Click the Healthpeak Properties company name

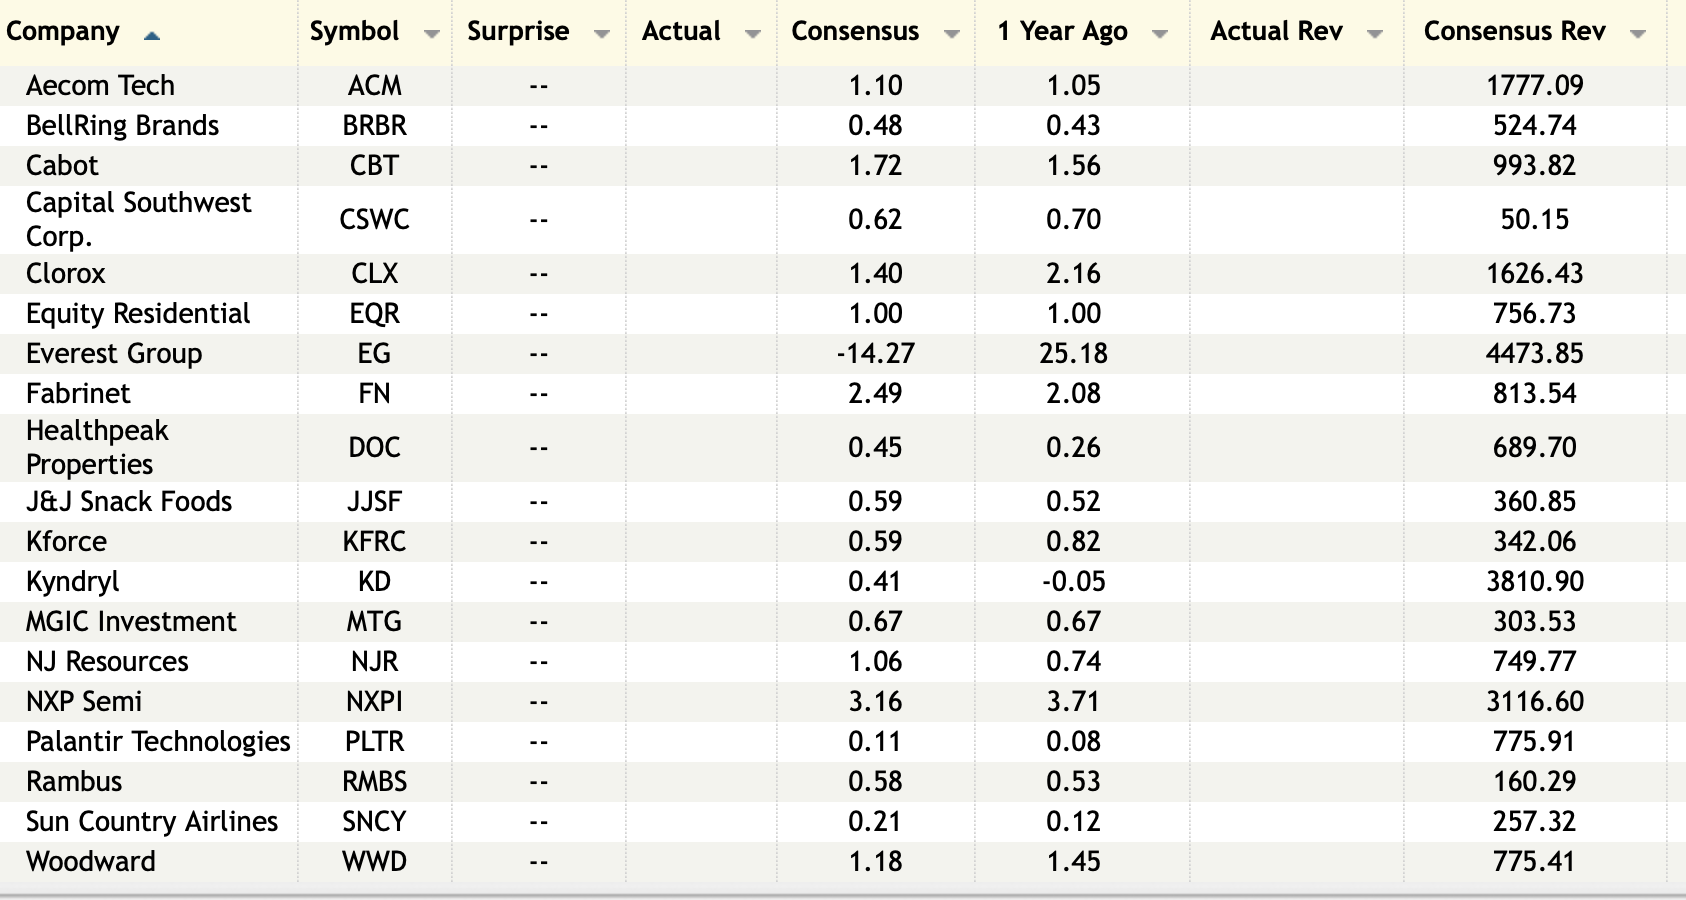pyautogui.click(x=97, y=447)
